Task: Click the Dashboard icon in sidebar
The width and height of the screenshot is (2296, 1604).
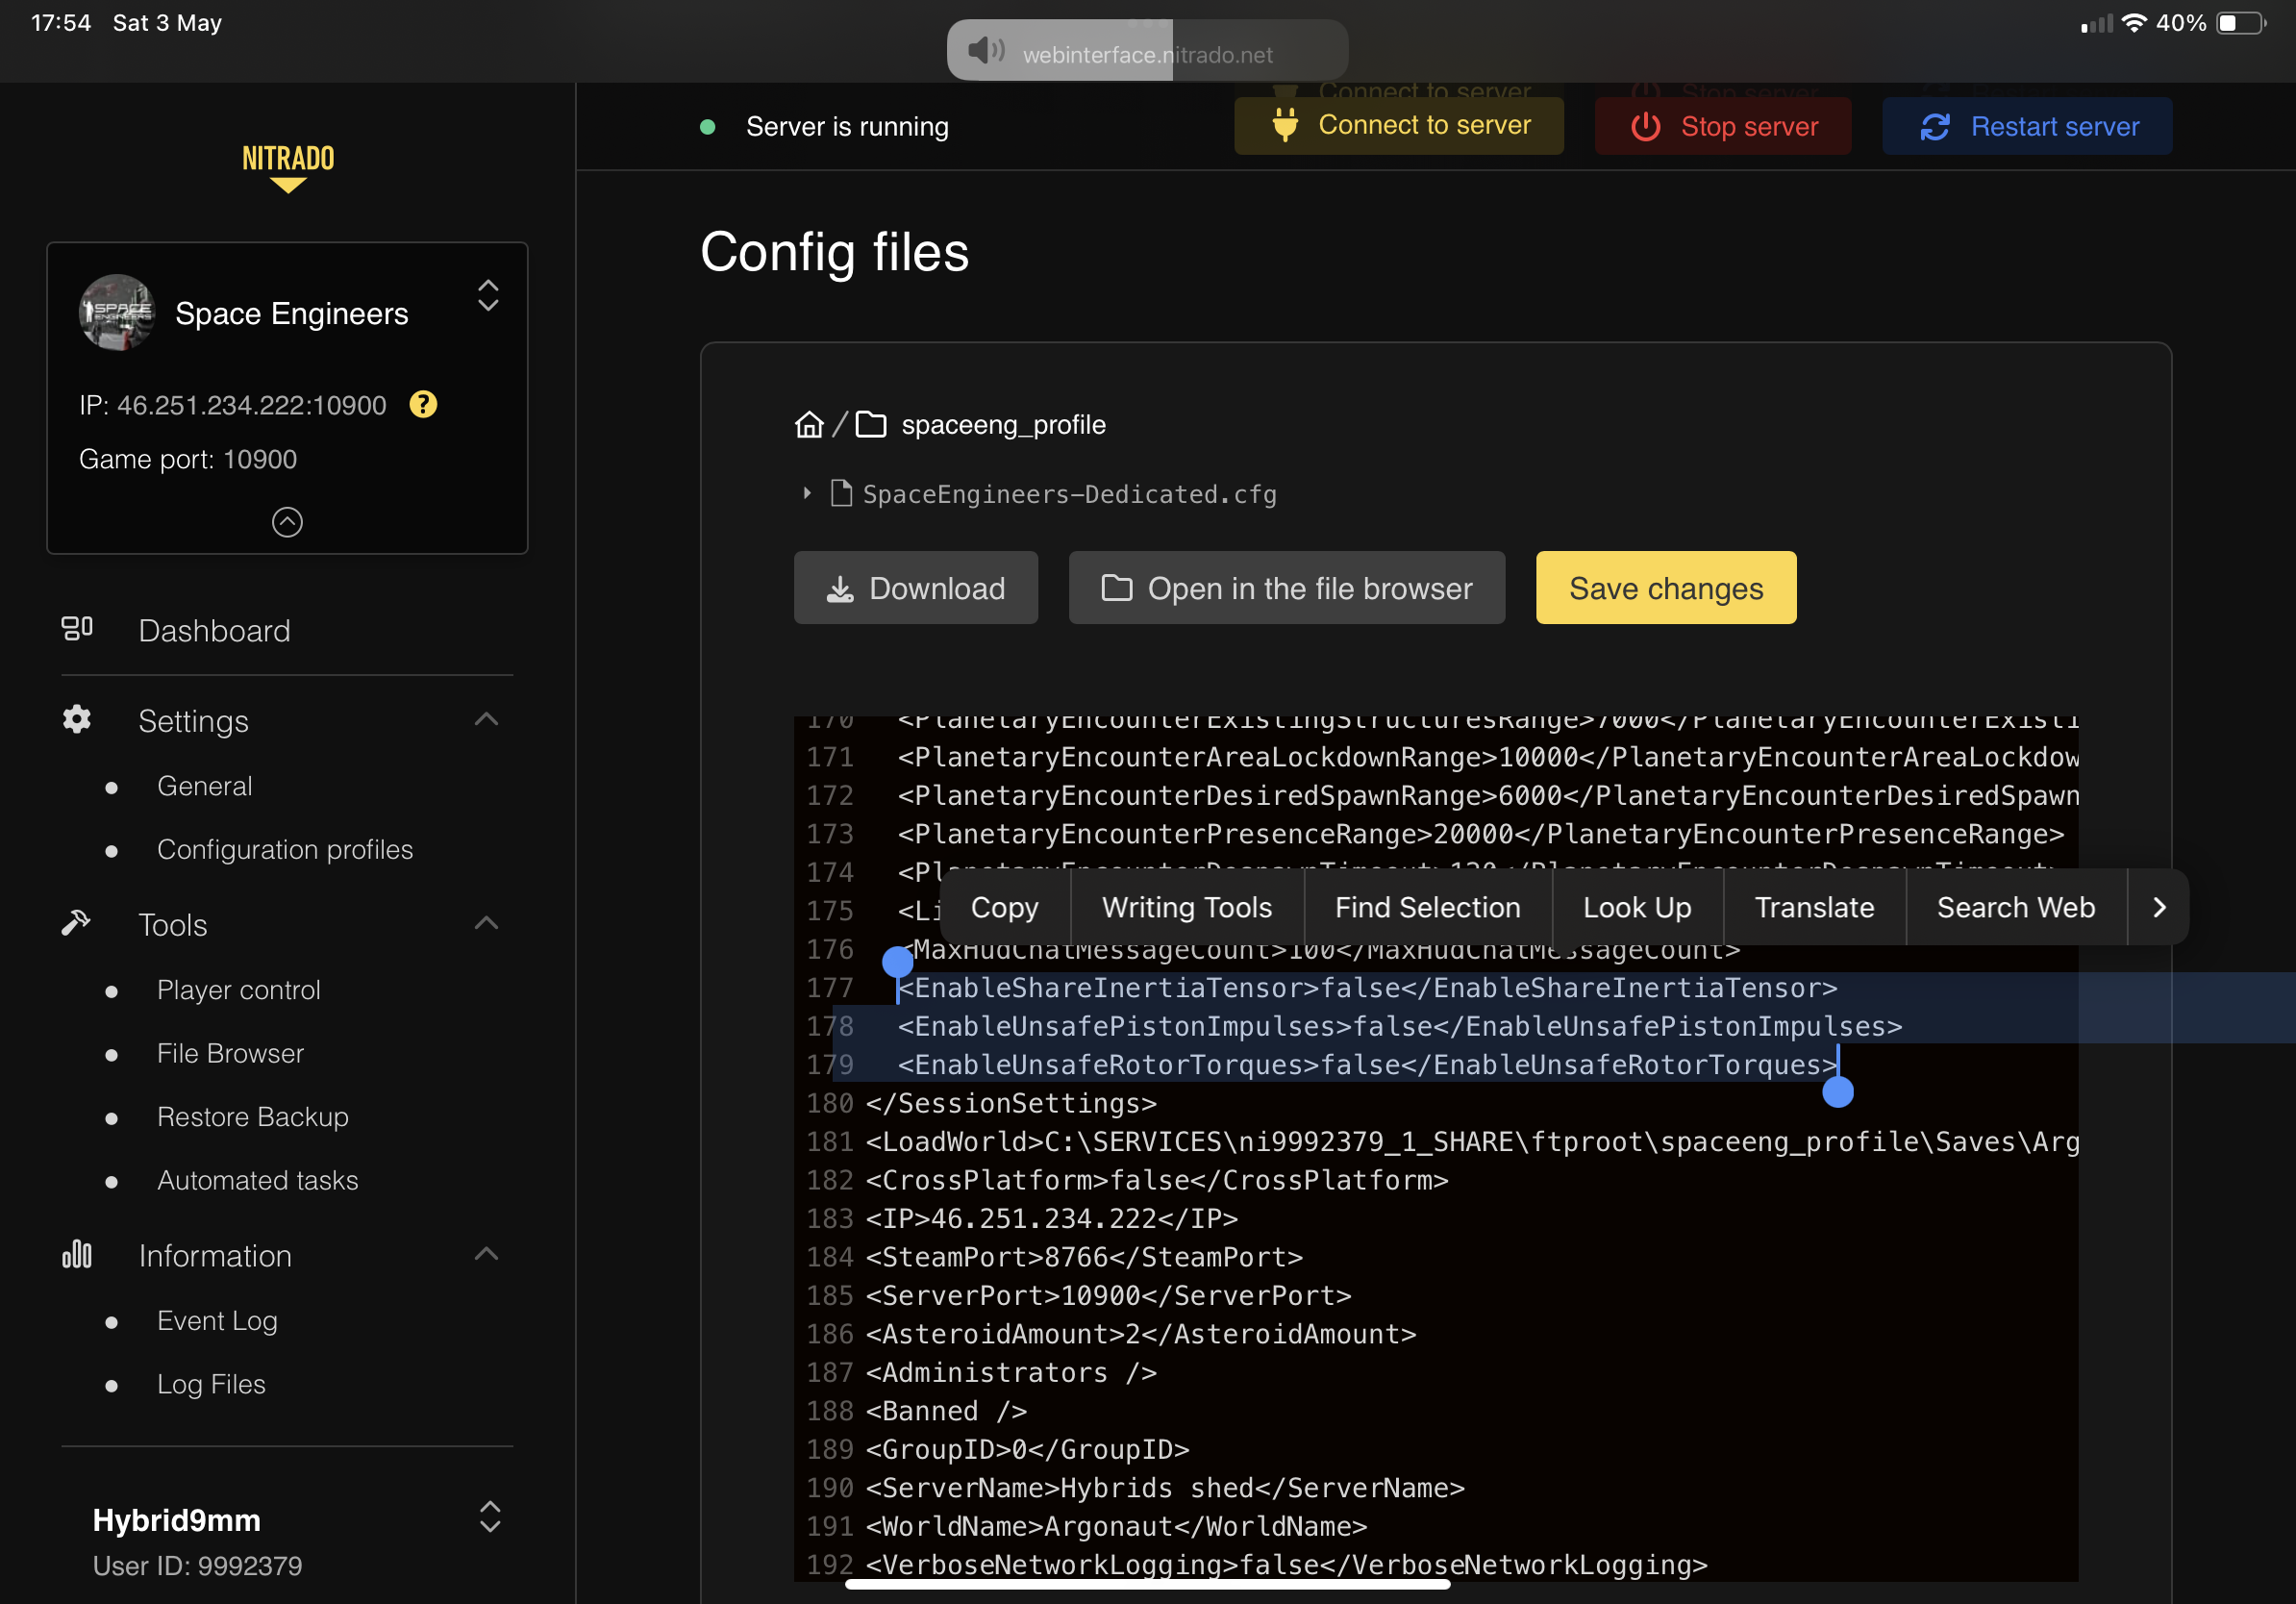Action: coord(77,628)
